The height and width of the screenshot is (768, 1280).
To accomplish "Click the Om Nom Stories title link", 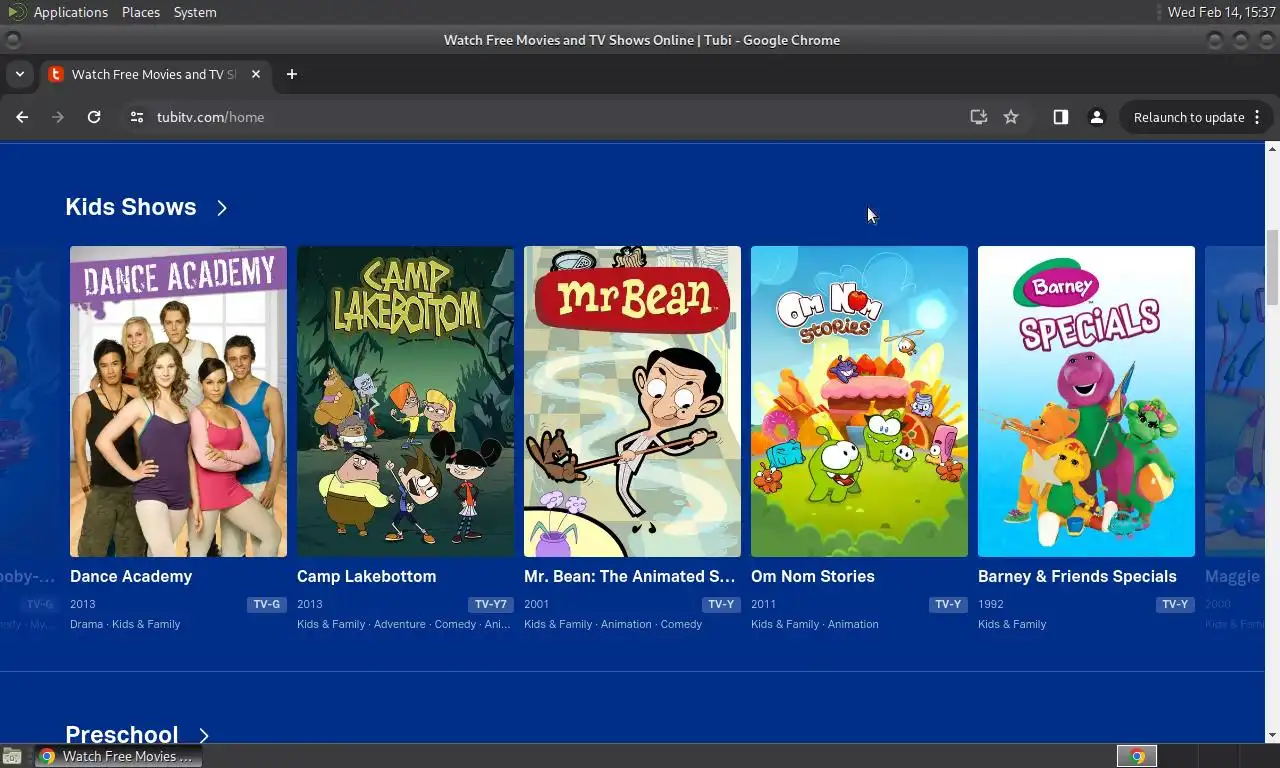I will pyautogui.click(x=813, y=576).
